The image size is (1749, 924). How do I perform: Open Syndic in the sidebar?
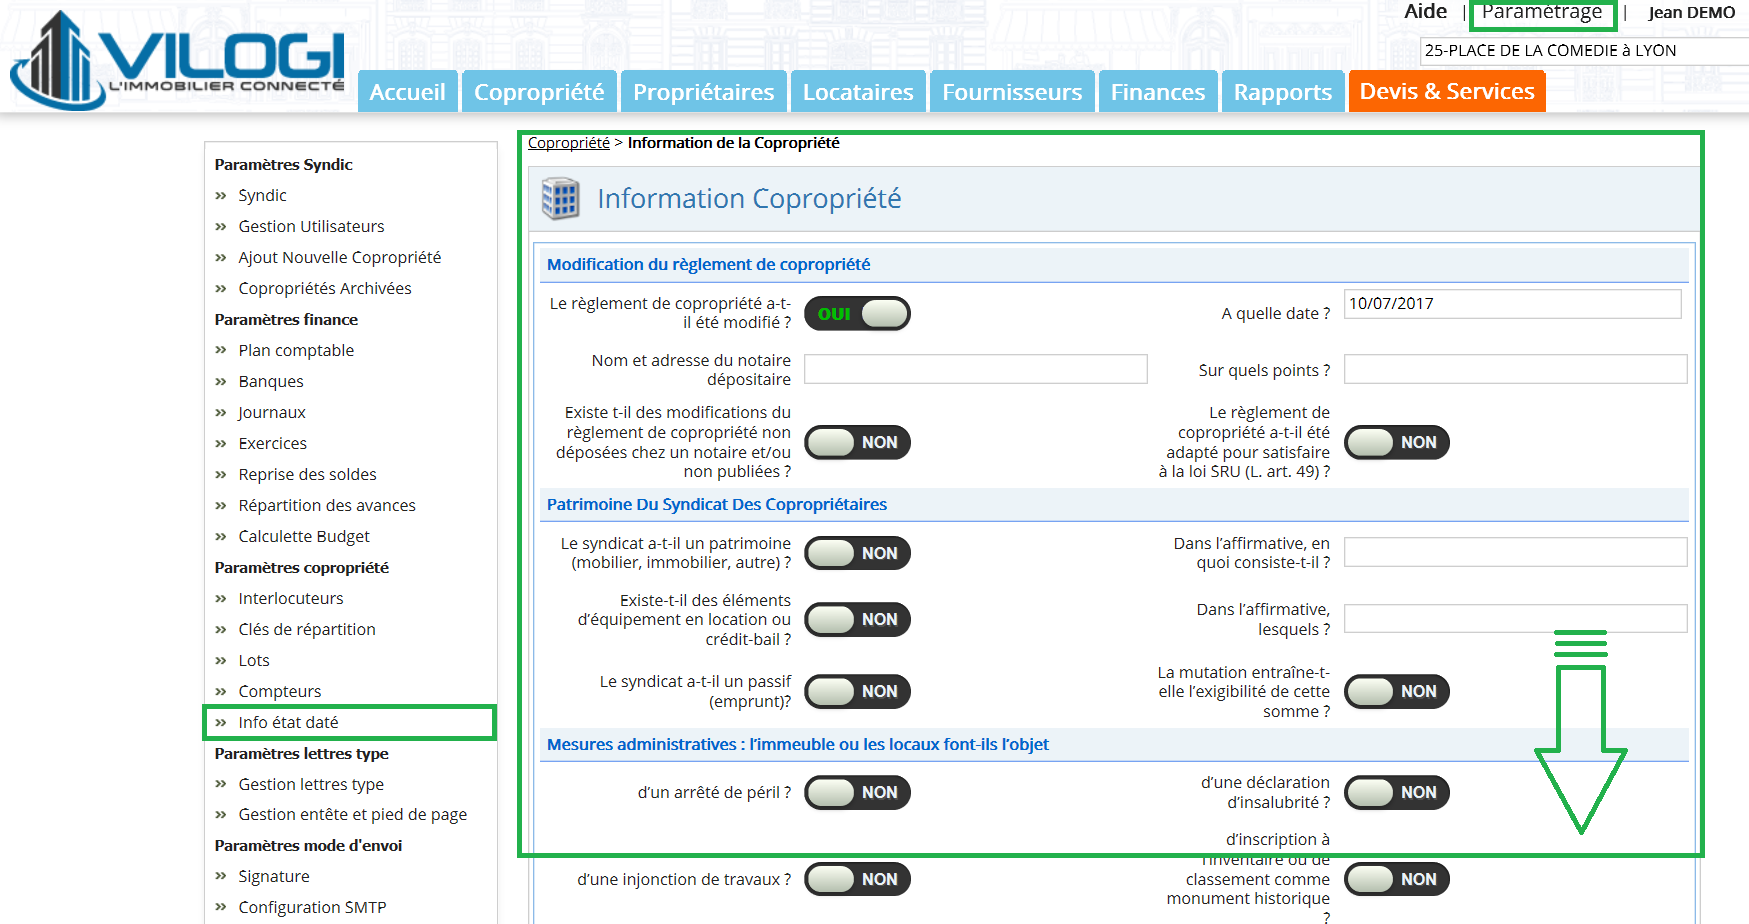(x=262, y=195)
